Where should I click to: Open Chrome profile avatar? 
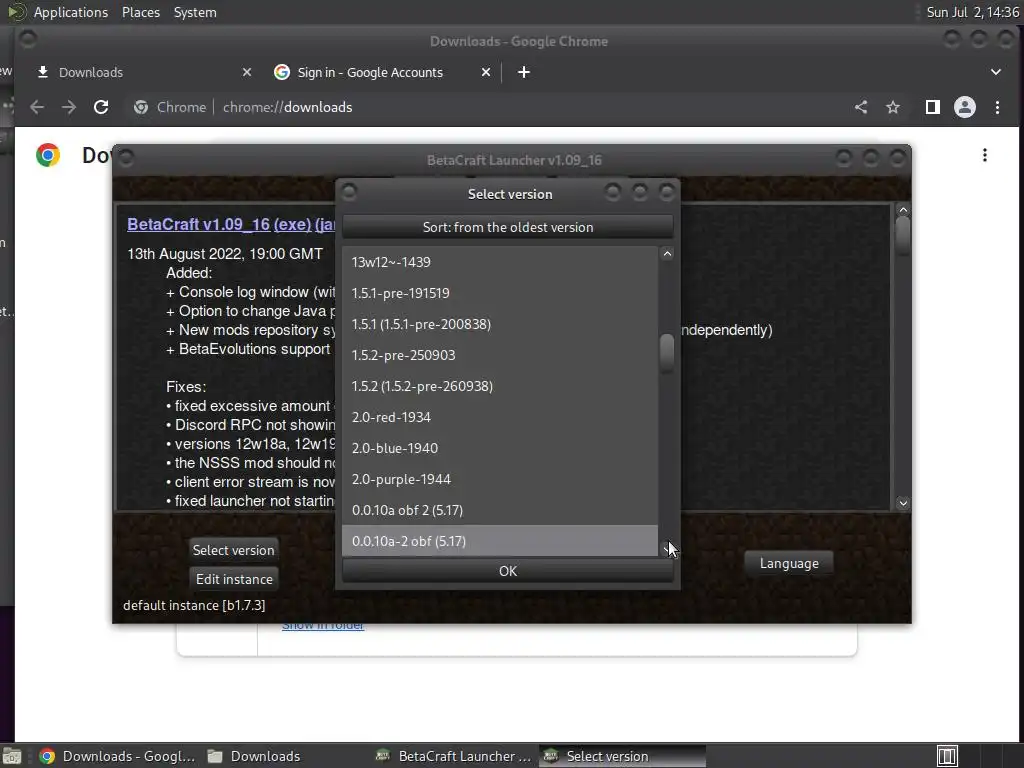(965, 107)
